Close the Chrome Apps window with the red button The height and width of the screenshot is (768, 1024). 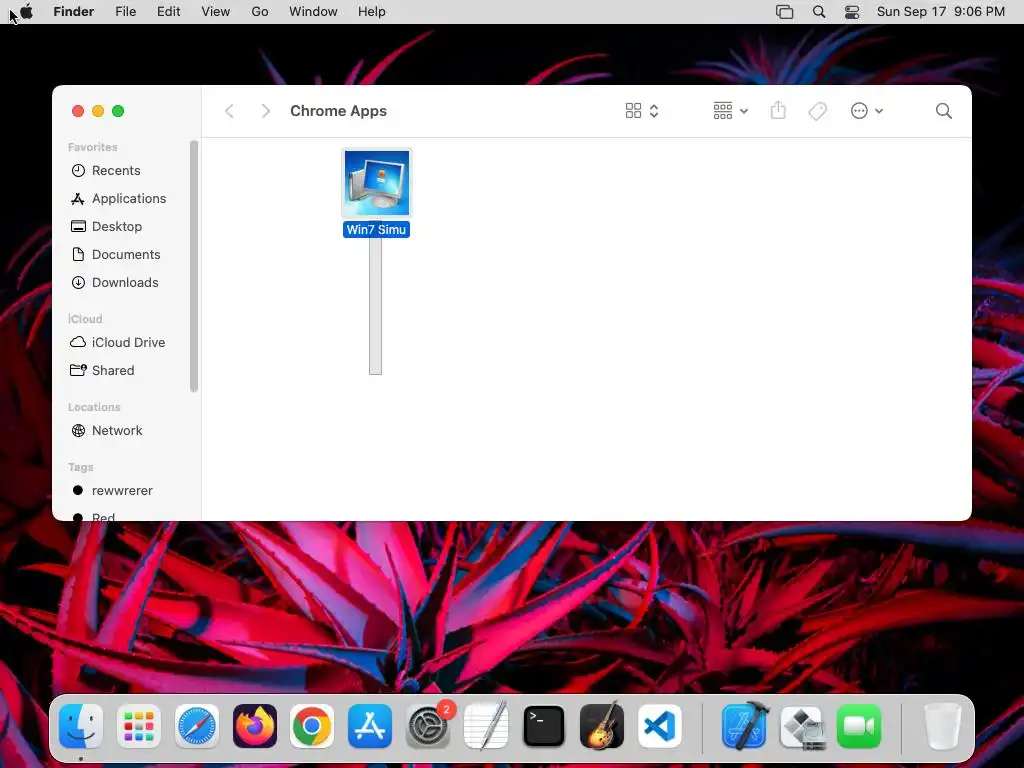[x=78, y=111]
